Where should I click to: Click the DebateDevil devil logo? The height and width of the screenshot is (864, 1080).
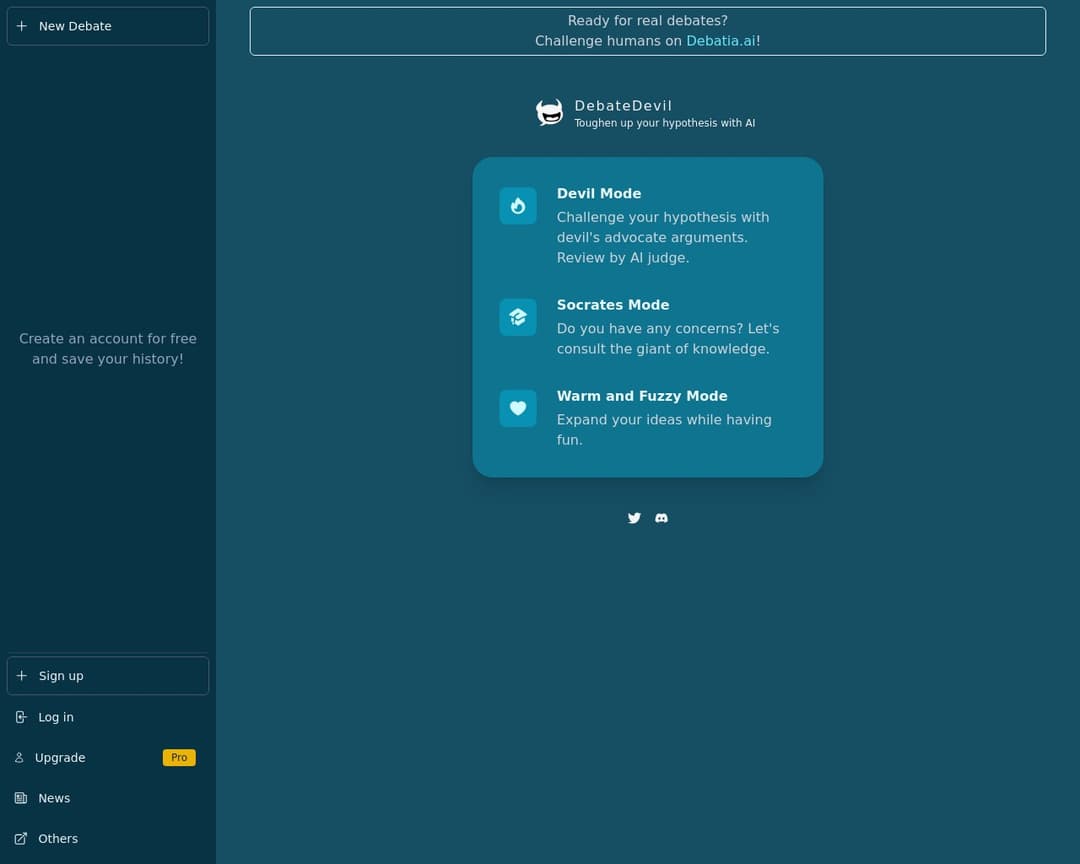[x=549, y=113]
